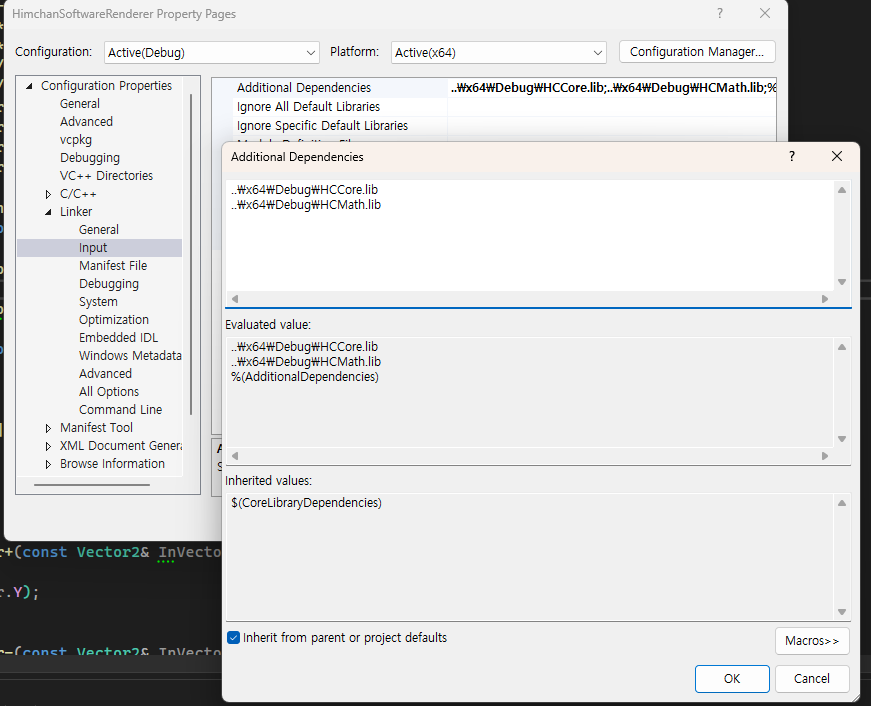This screenshot has height=706, width=871.
Task: Collapse Configuration Properties root node
Action: point(30,86)
